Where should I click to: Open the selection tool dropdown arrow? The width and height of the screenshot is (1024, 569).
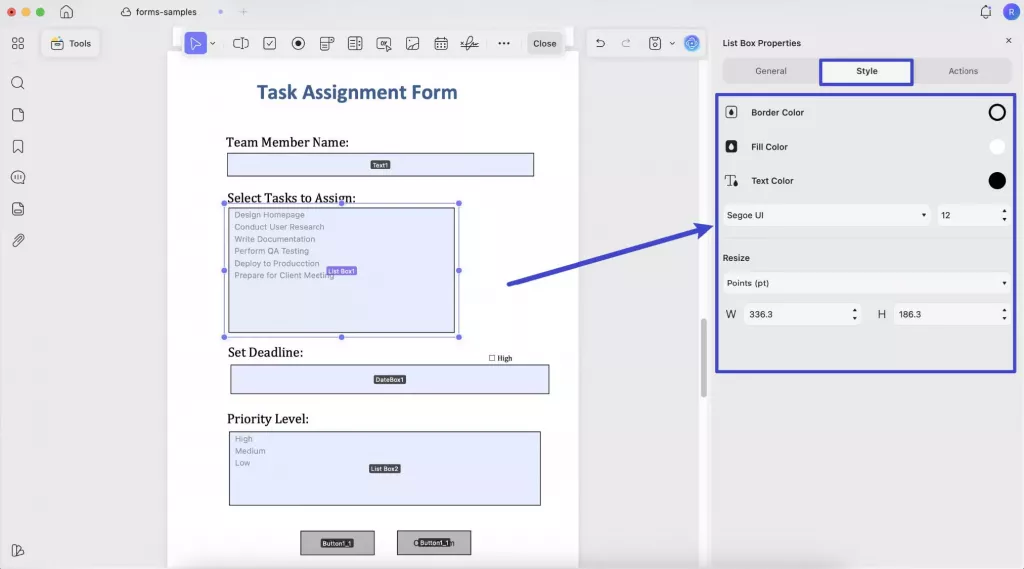pyautogui.click(x=213, y=43)
